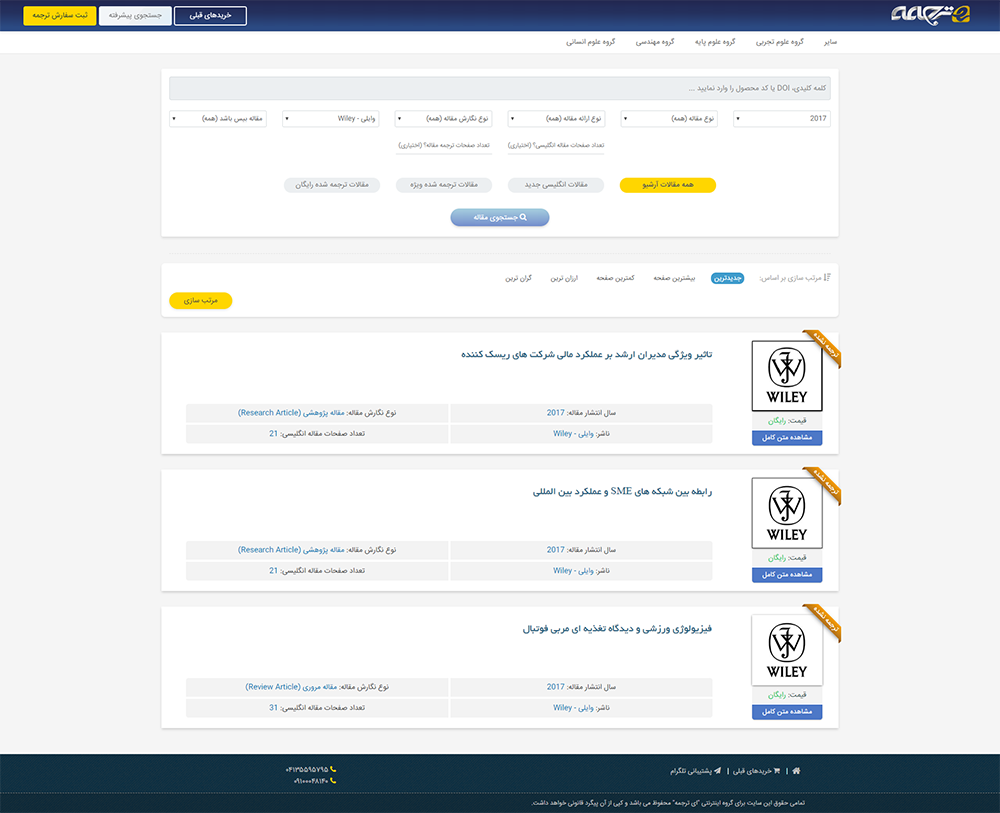This screenshot has width=1000, height=813.
Task: Click the Wiley logo on the first article card
Action: (787, 375)
